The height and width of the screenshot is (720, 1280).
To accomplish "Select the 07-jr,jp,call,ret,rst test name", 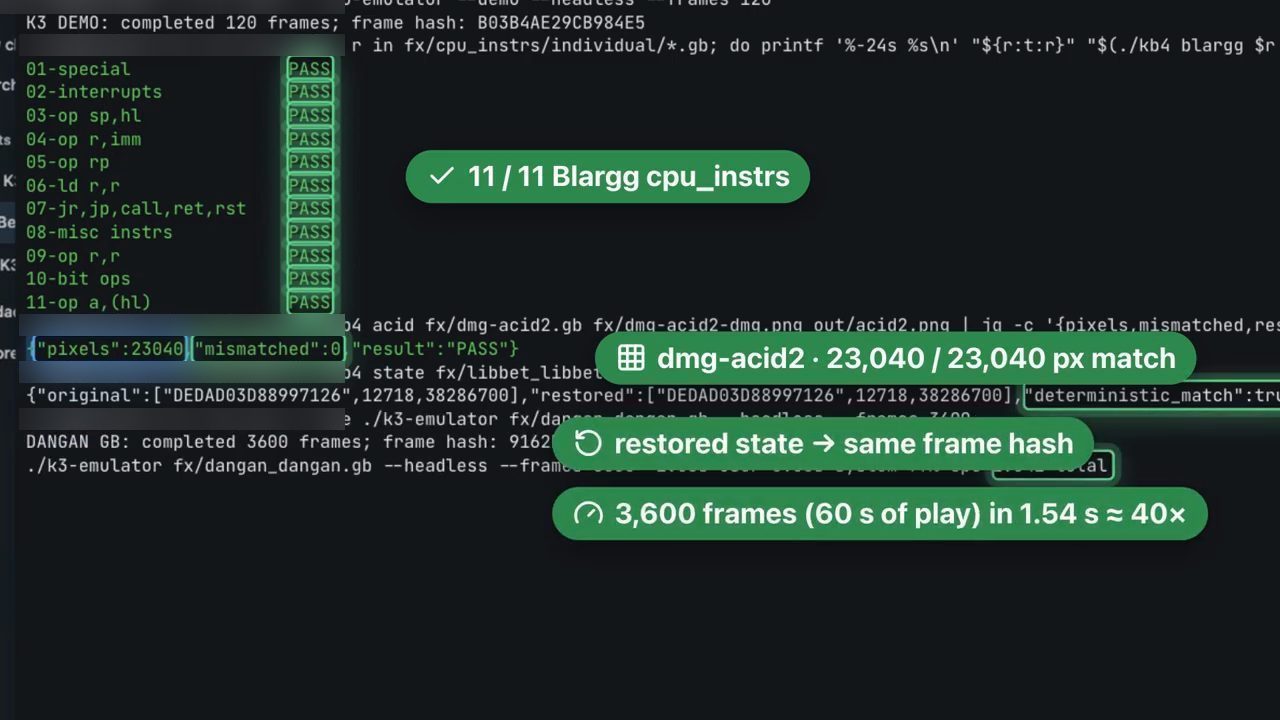I will pyautogui.click(x=136, y=209).
